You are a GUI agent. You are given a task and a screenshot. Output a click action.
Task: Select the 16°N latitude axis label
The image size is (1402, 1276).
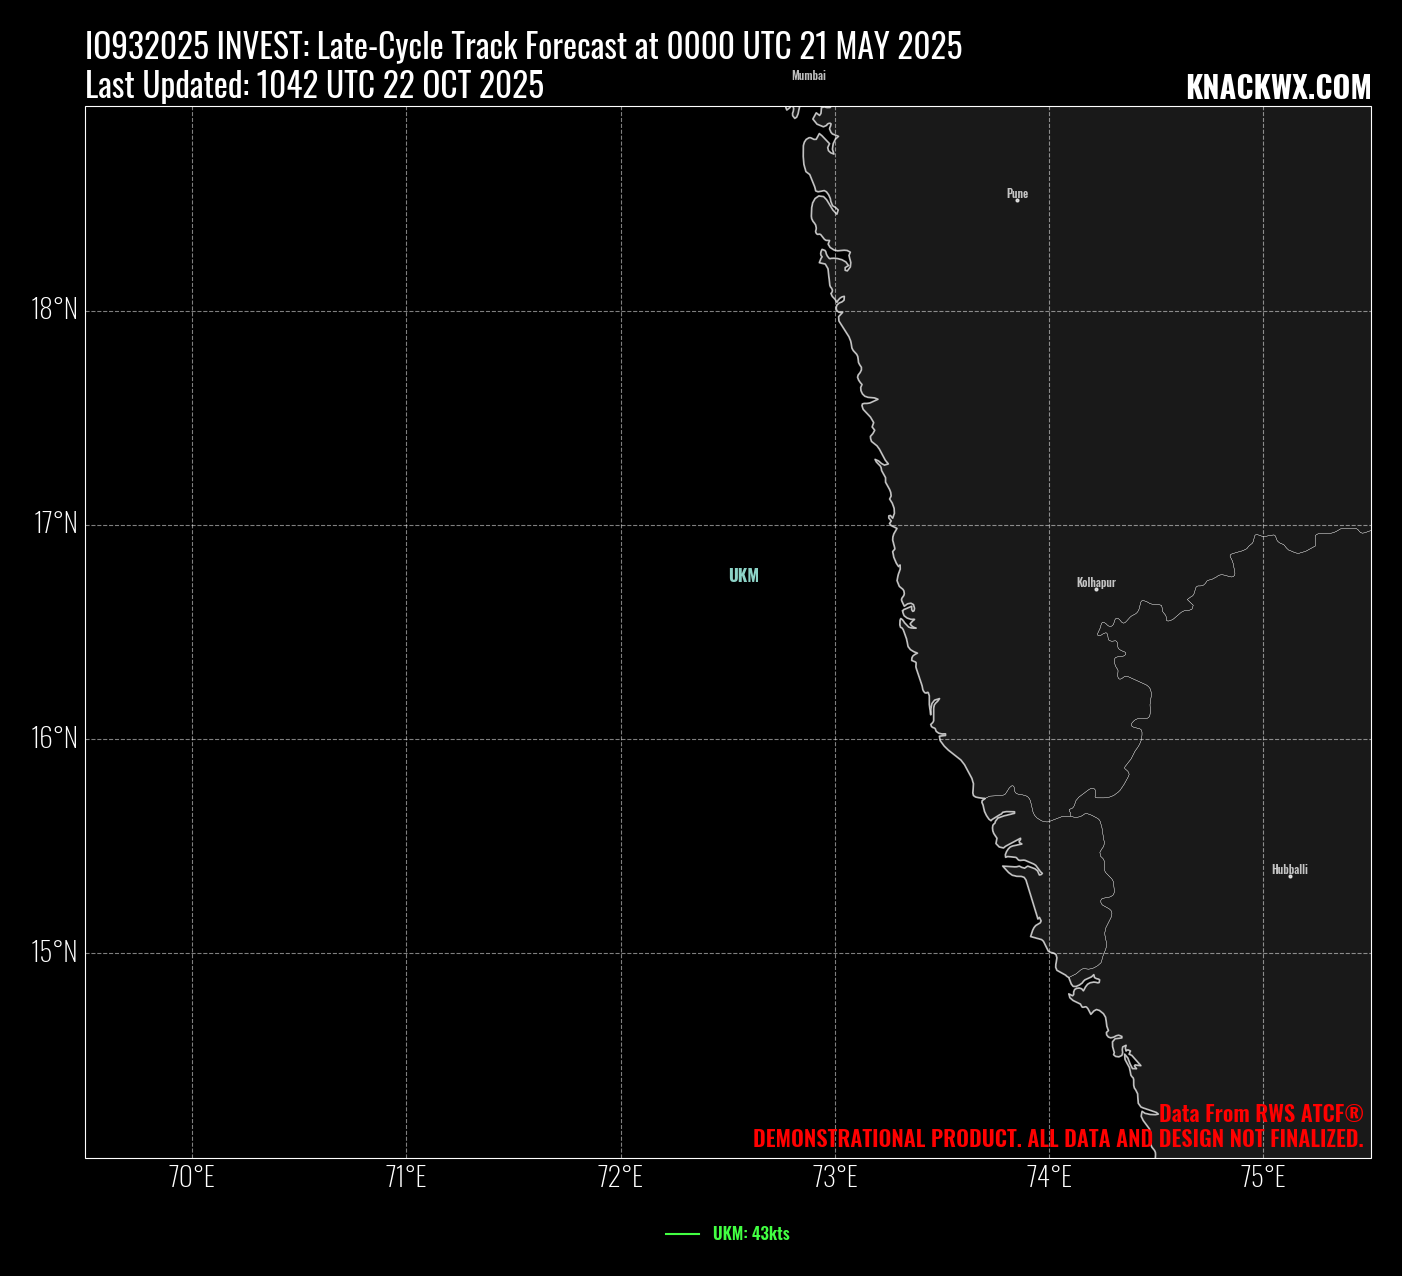[x=54, y=738]
